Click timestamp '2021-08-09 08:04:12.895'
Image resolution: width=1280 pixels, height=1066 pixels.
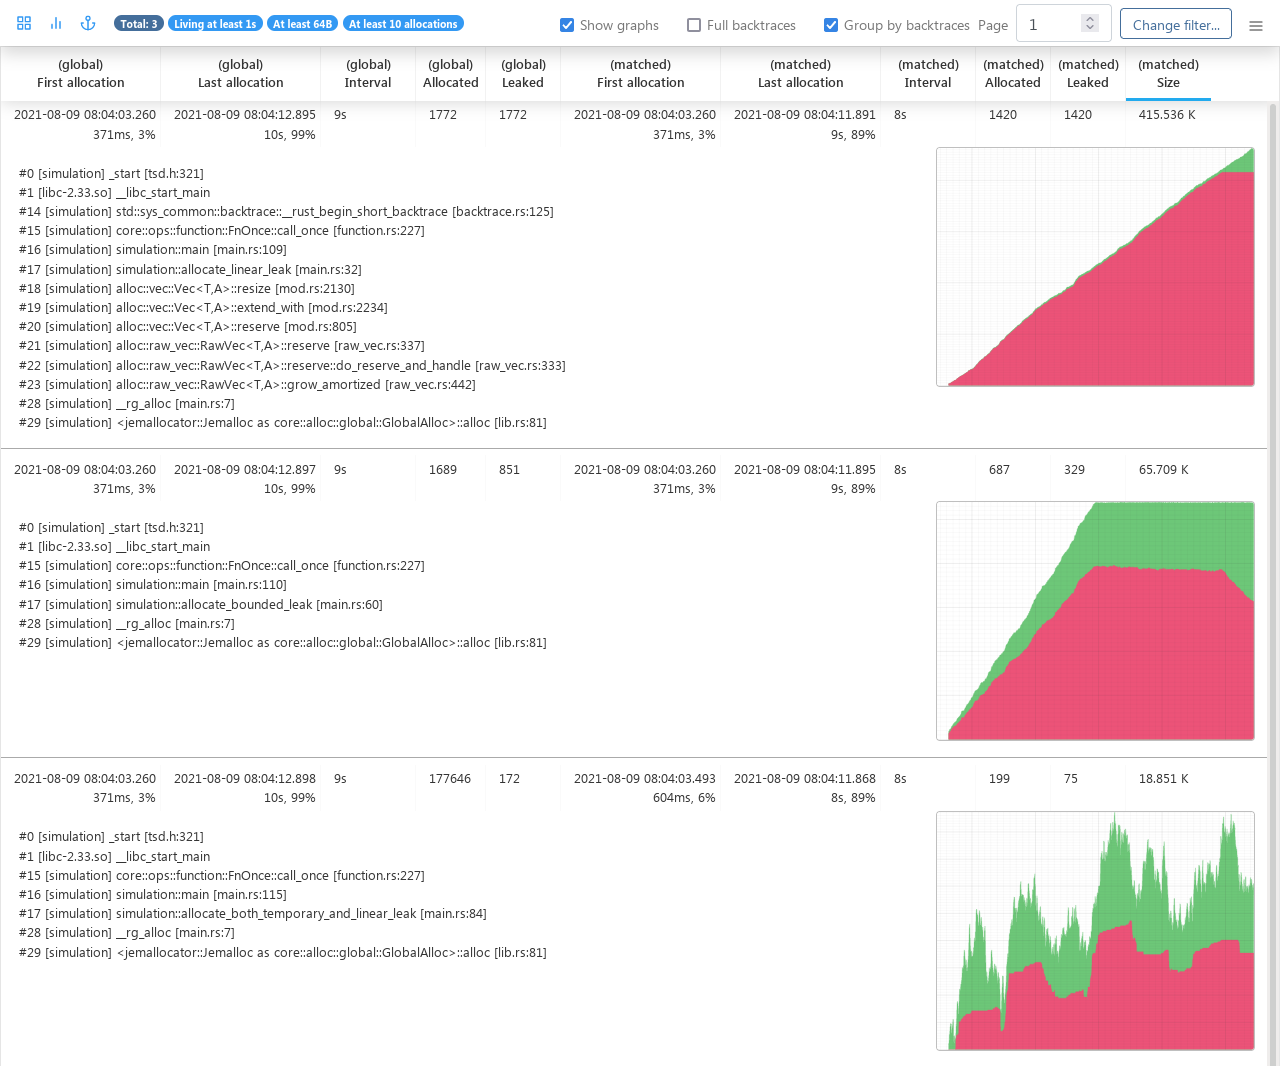point(245,115)
